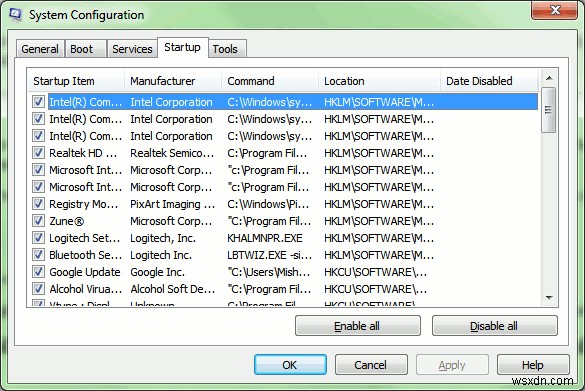Screen dimensions: 585x391
Task: Go to the Services tab
Action: pyautogui.click(x=132, y=49)
